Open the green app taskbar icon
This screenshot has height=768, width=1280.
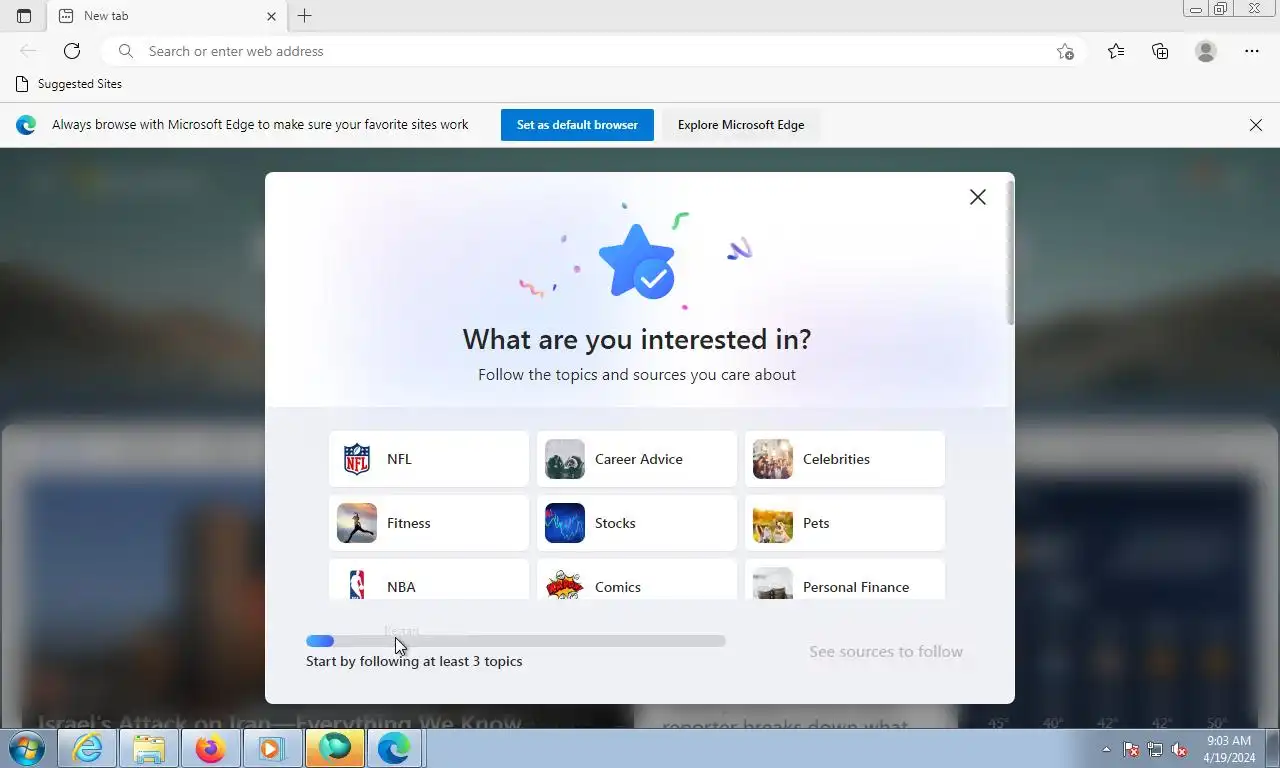pyautogui.click(x=334, y=748)
